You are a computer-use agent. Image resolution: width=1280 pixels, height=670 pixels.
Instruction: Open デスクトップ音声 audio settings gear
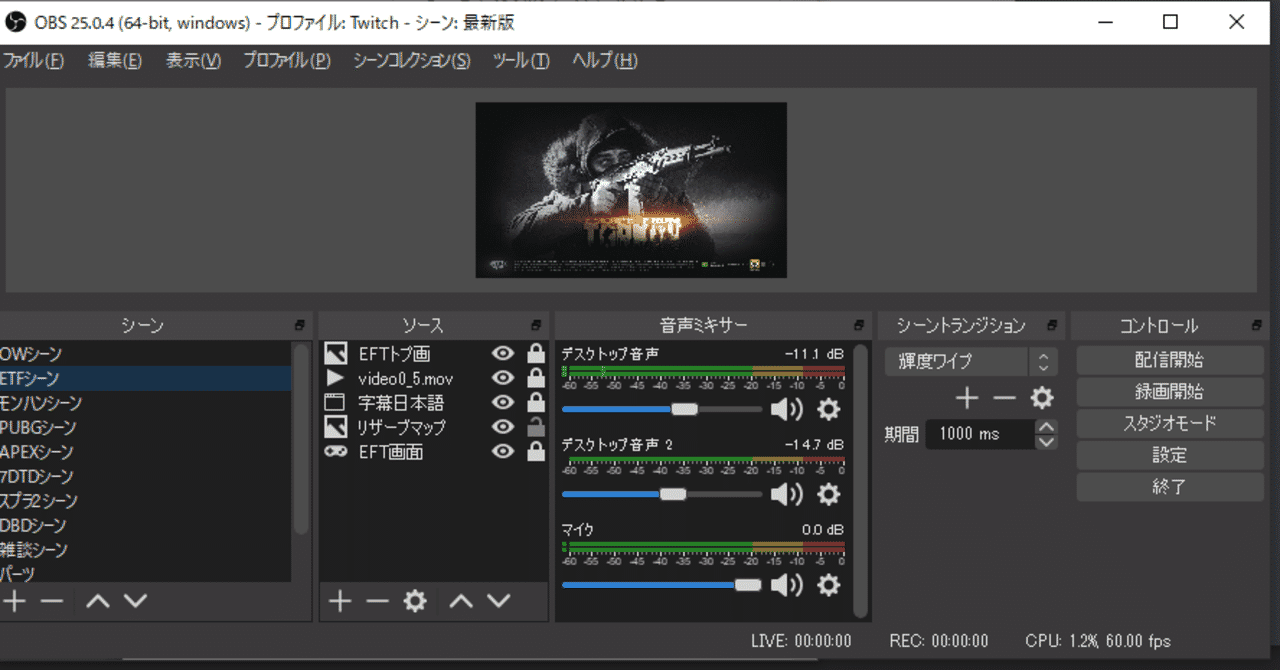click(829, 409)
